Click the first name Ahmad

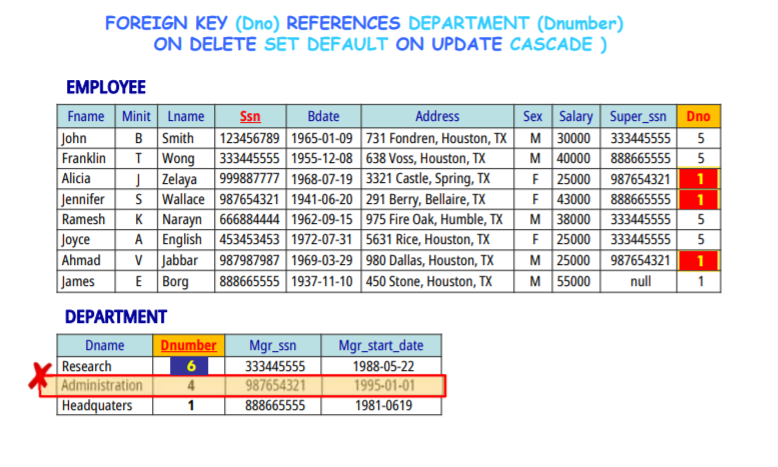pyautogui.click(x=81, y=261)
